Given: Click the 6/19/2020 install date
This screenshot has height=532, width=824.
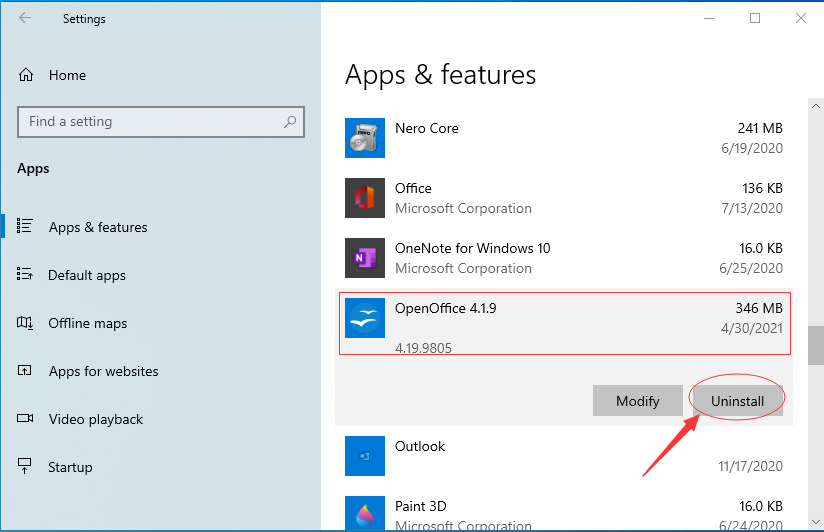Looking at the screenshot, I should pyautogui.click(x=752, y=148).
